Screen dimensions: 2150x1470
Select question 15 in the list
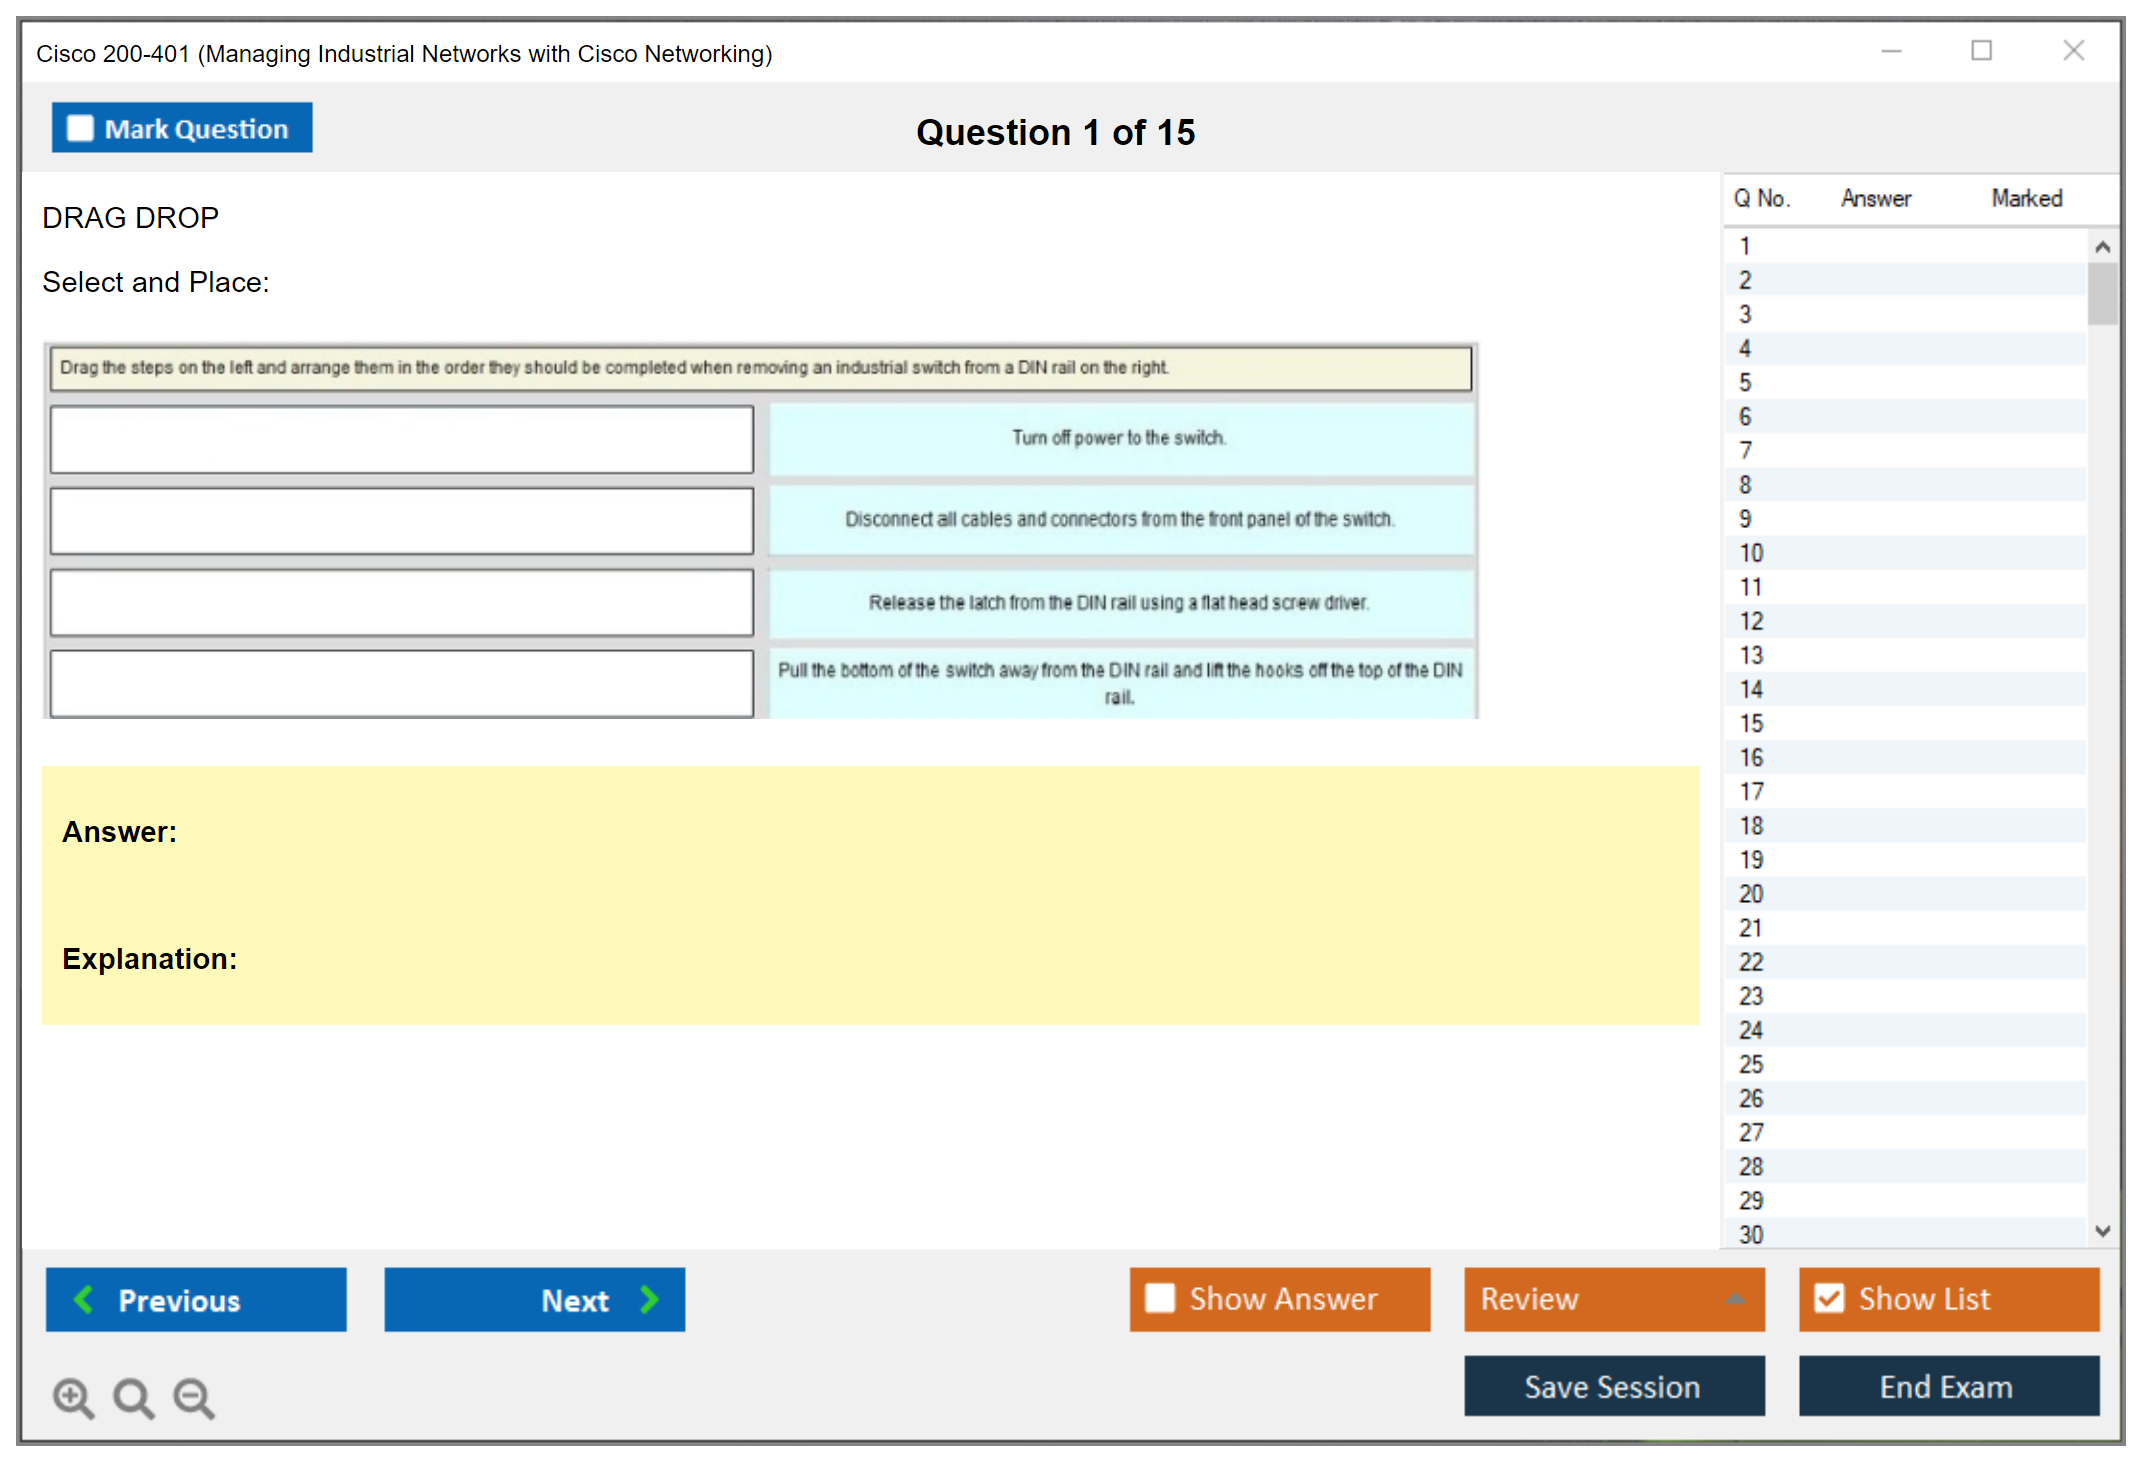pos(1751,723)
